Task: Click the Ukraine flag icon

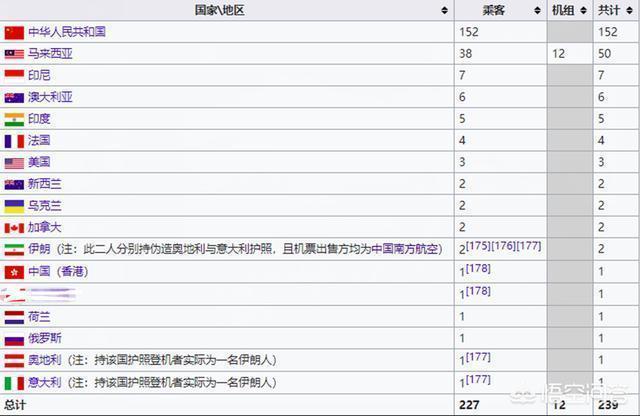Action: 14,206
